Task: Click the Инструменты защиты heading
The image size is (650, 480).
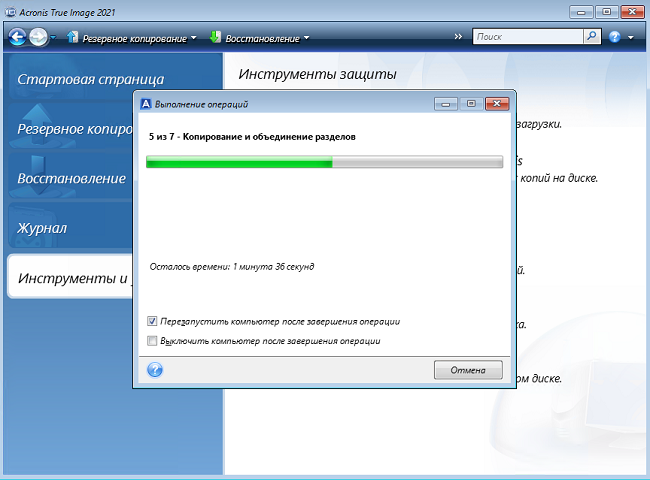Action: [x=317, y=74]
